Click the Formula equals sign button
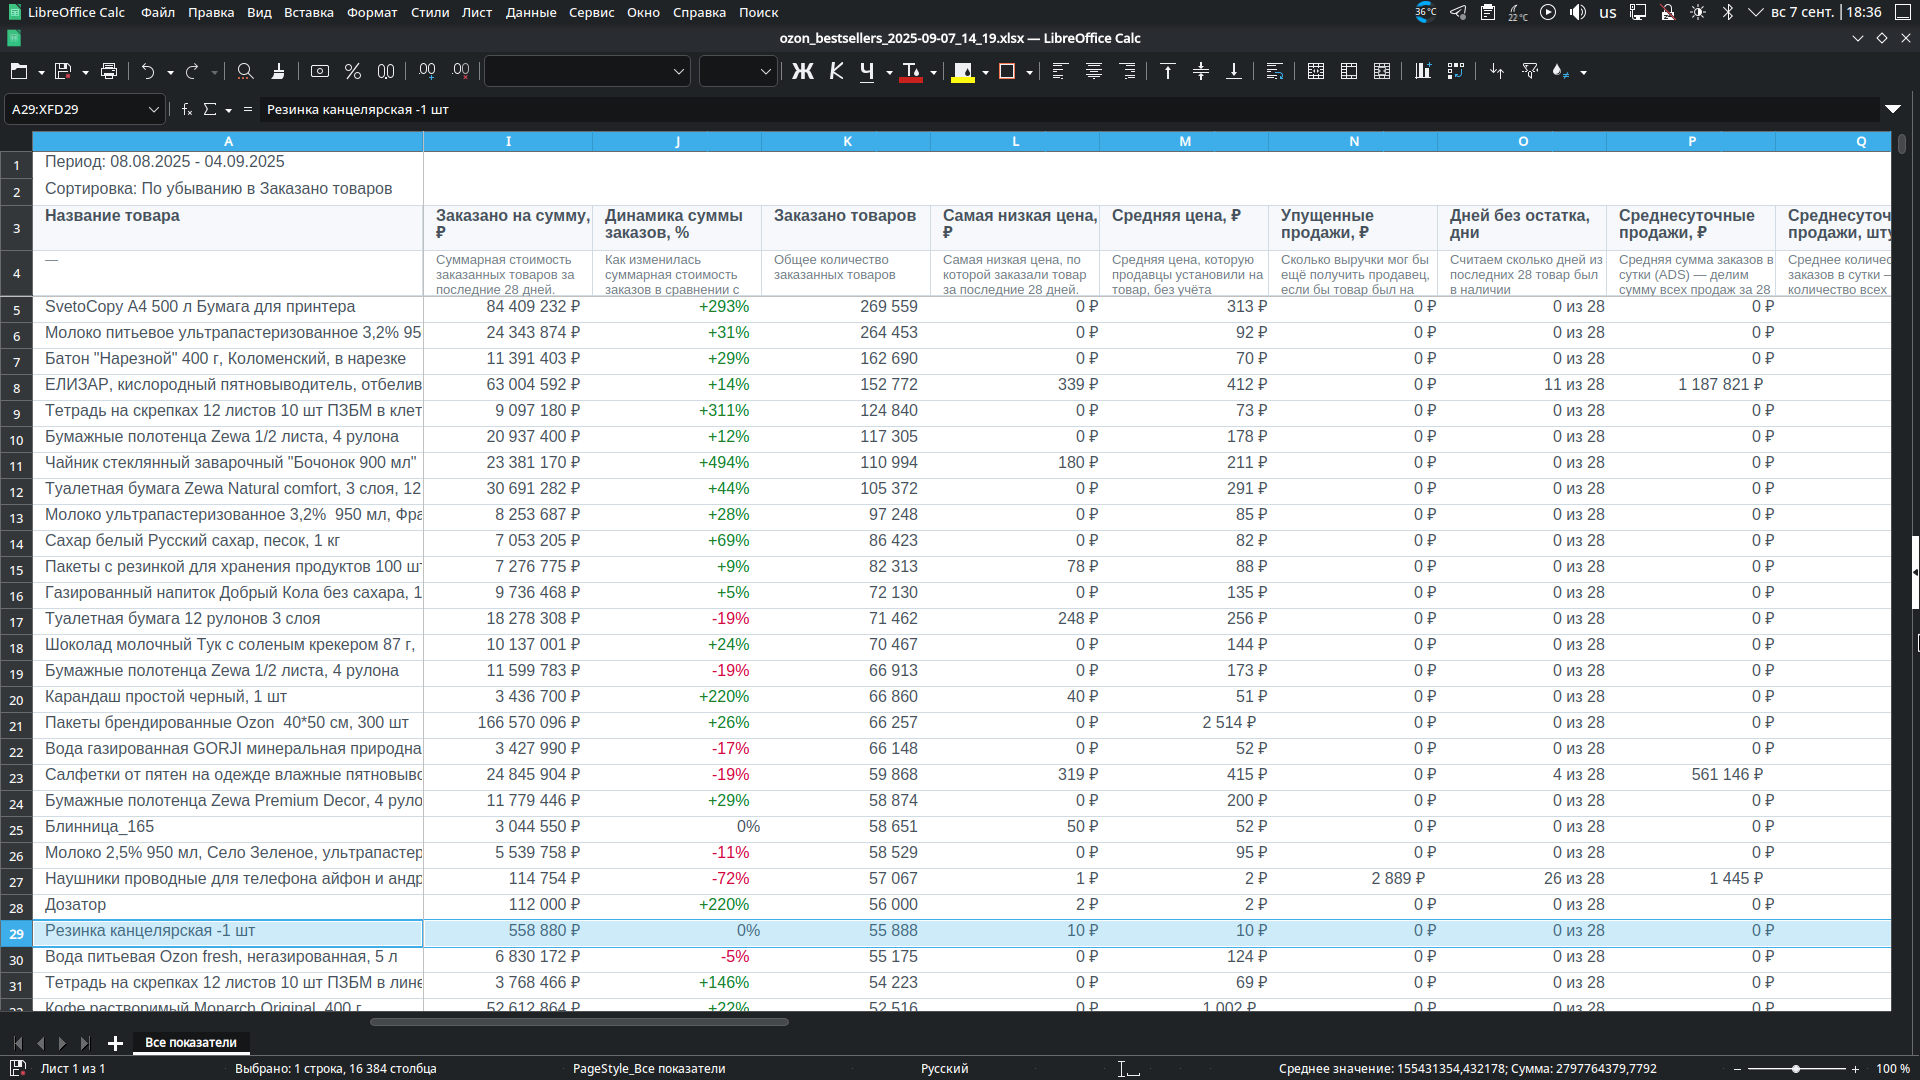 point(248,109)
